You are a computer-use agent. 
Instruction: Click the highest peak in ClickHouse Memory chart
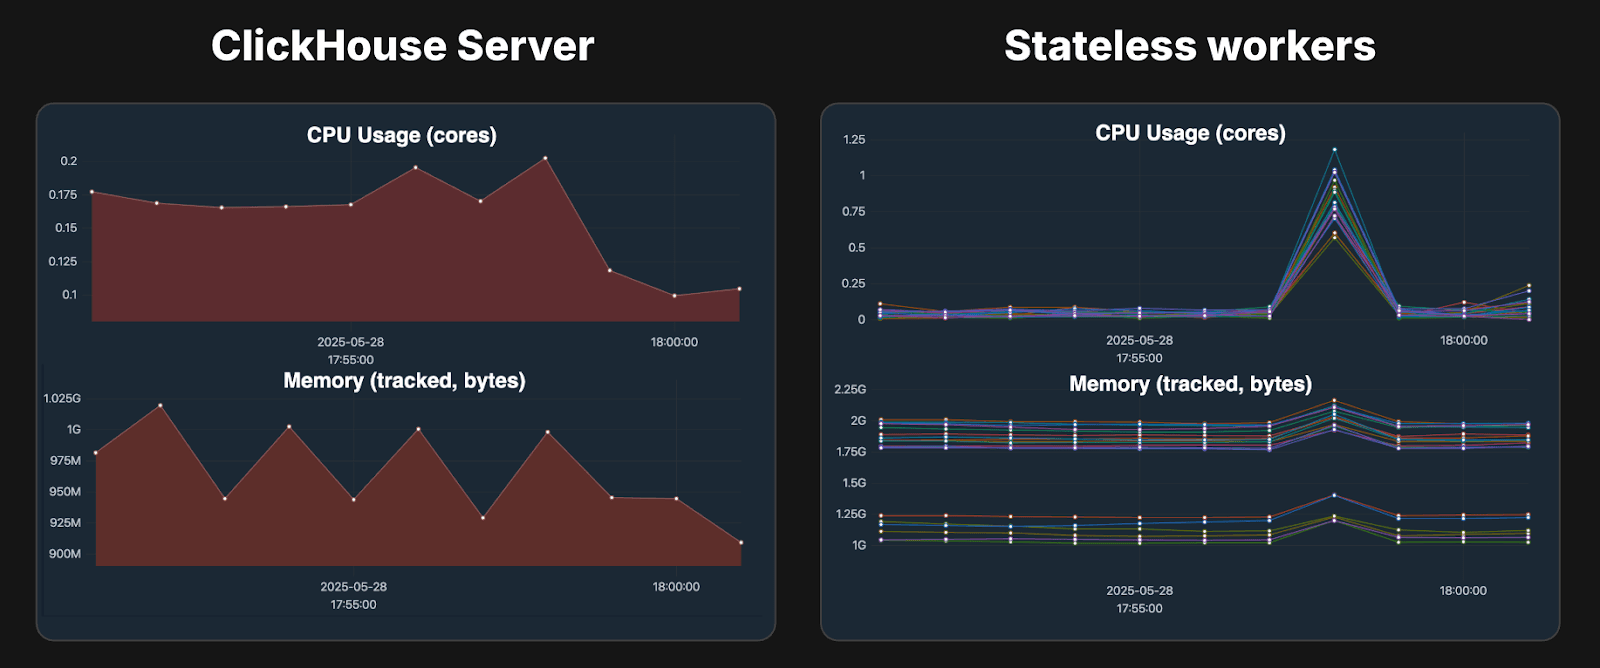coord(160,405)
